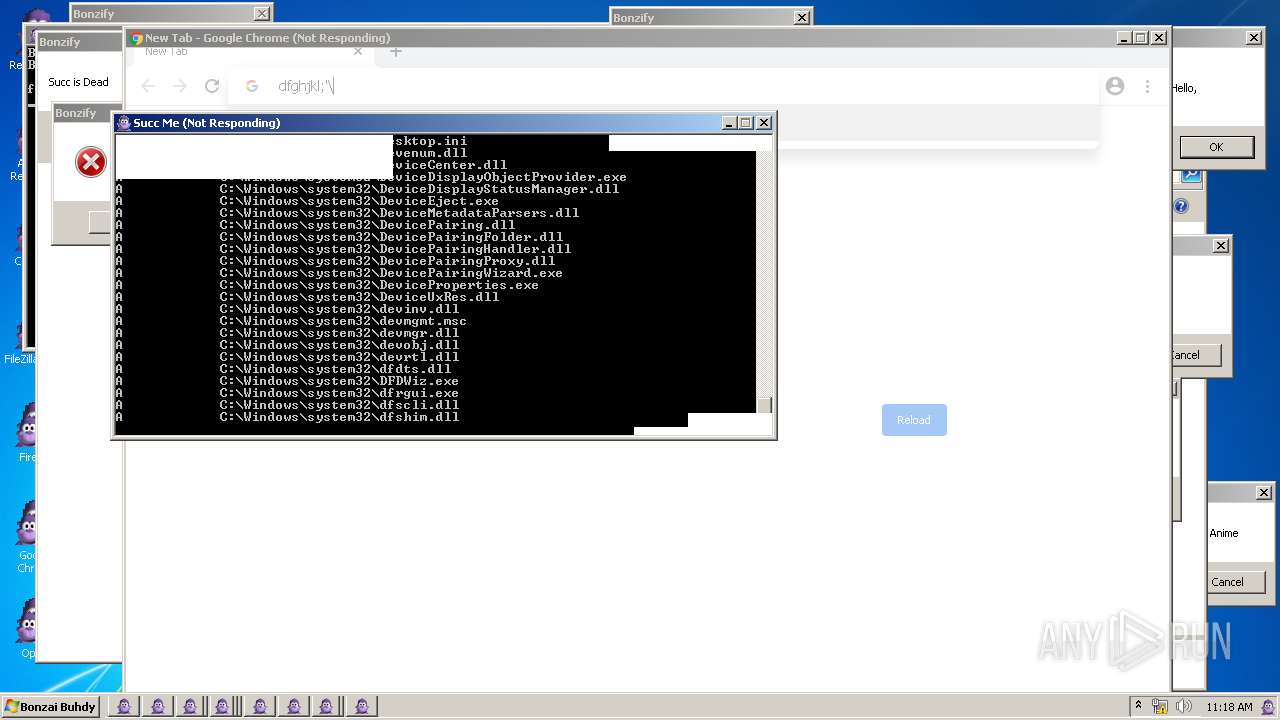Click the Google G icon in omnibox

coord(252,86)
